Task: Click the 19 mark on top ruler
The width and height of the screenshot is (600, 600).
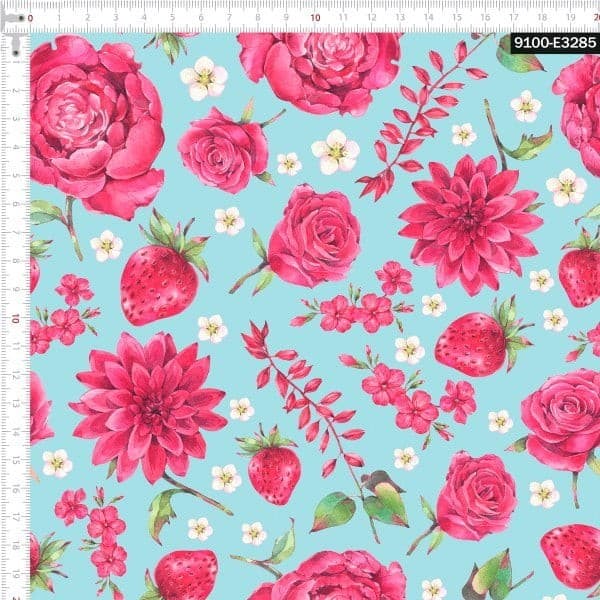Action: click(571, 18)
